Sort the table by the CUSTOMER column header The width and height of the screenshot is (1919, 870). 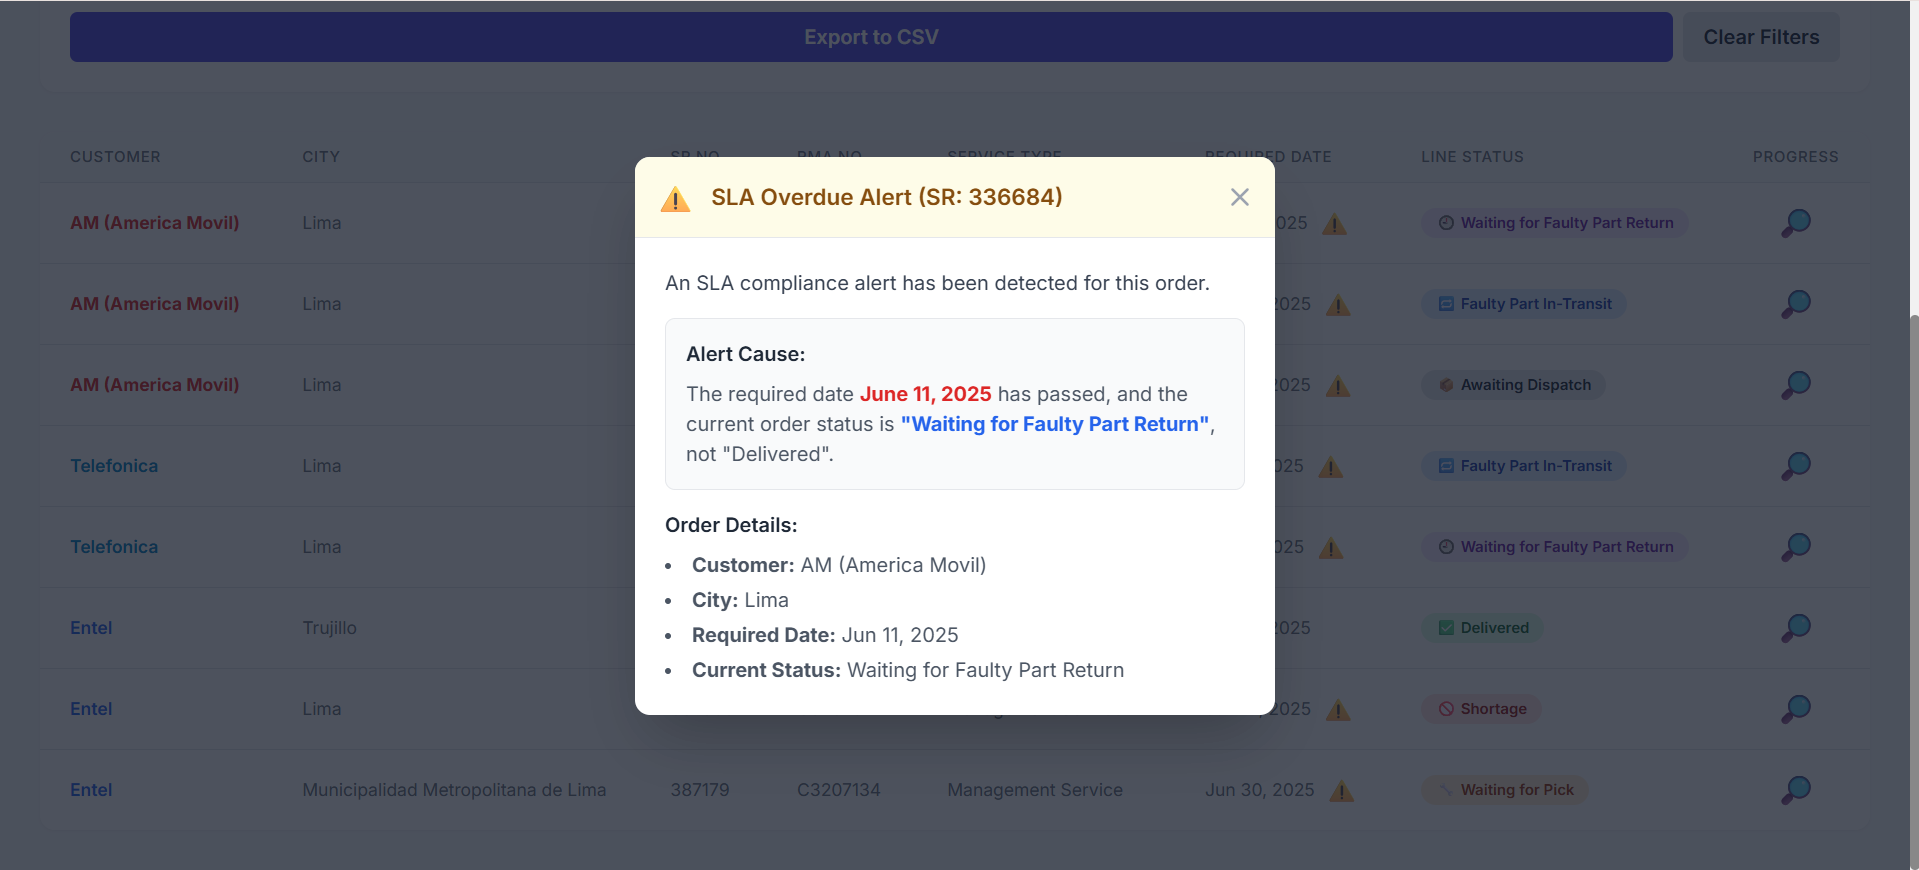pos(115,157)
